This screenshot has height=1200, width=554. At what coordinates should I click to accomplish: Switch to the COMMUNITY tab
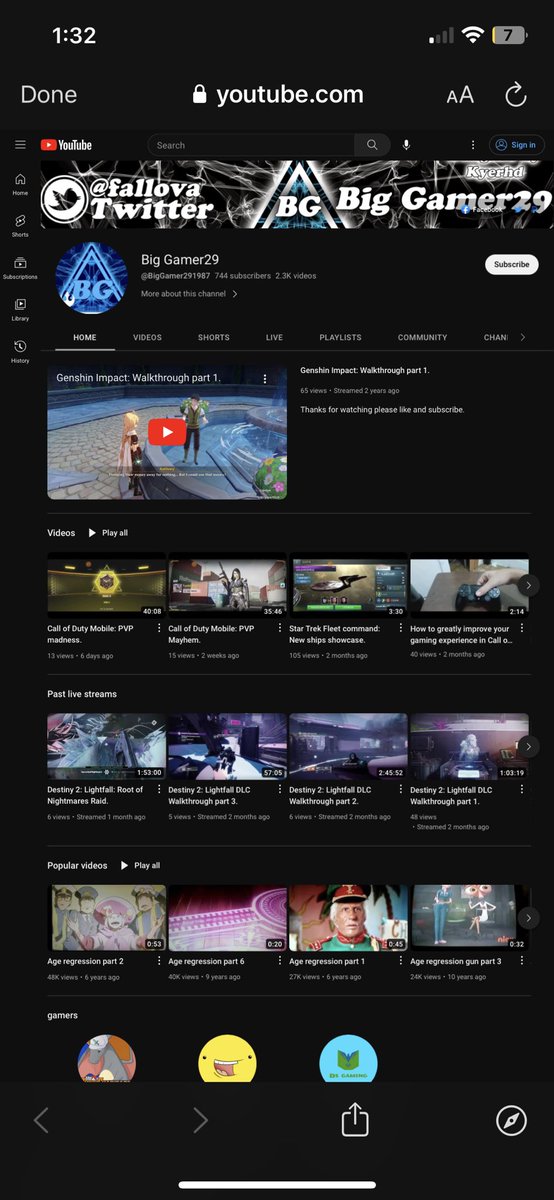422,338
